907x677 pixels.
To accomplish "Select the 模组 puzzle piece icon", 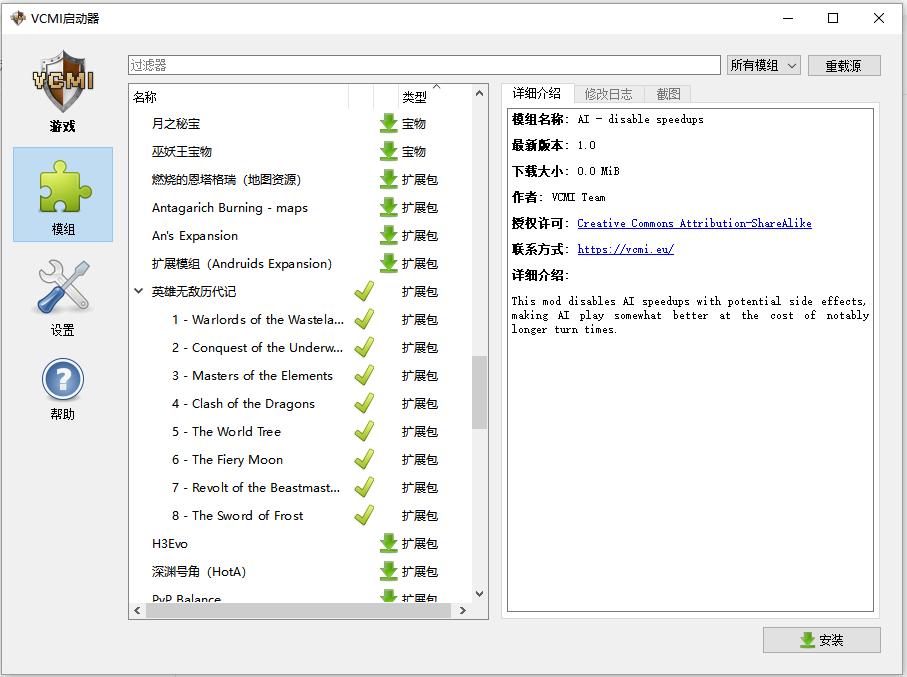I will [64, 186].
